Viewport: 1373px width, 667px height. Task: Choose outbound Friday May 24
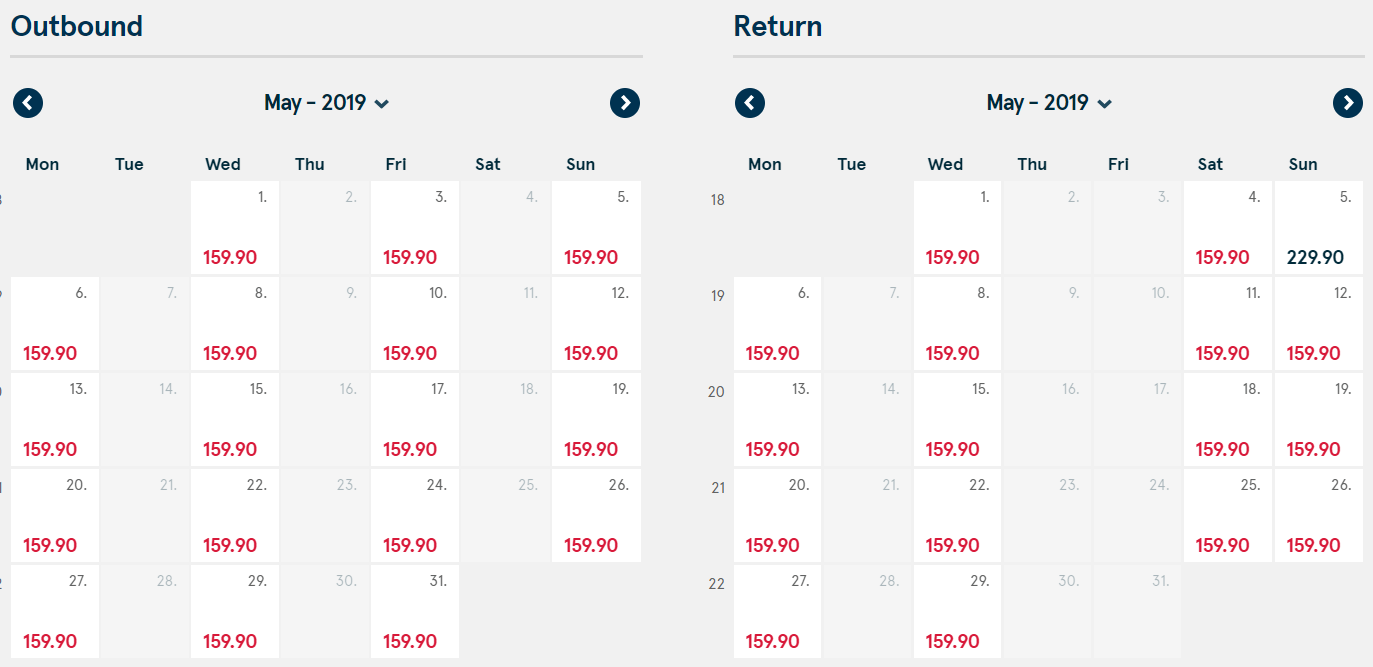[415, 515]
